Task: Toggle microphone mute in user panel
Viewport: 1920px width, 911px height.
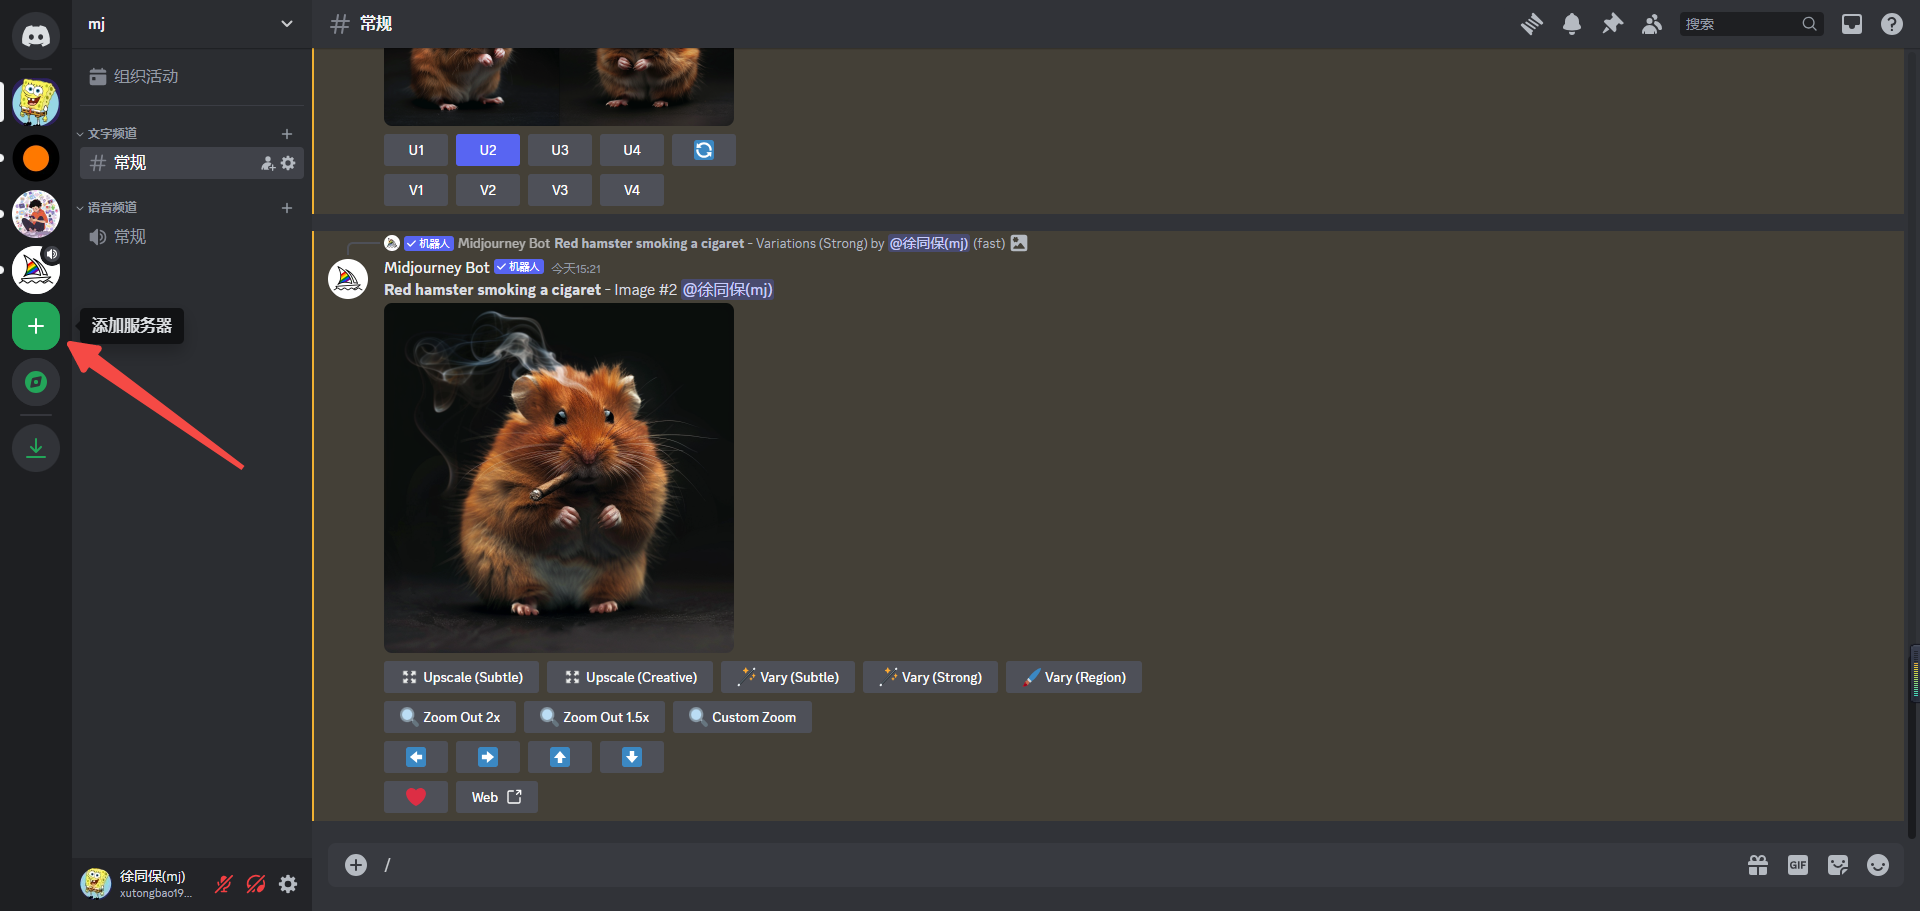Action: point(224,884)
